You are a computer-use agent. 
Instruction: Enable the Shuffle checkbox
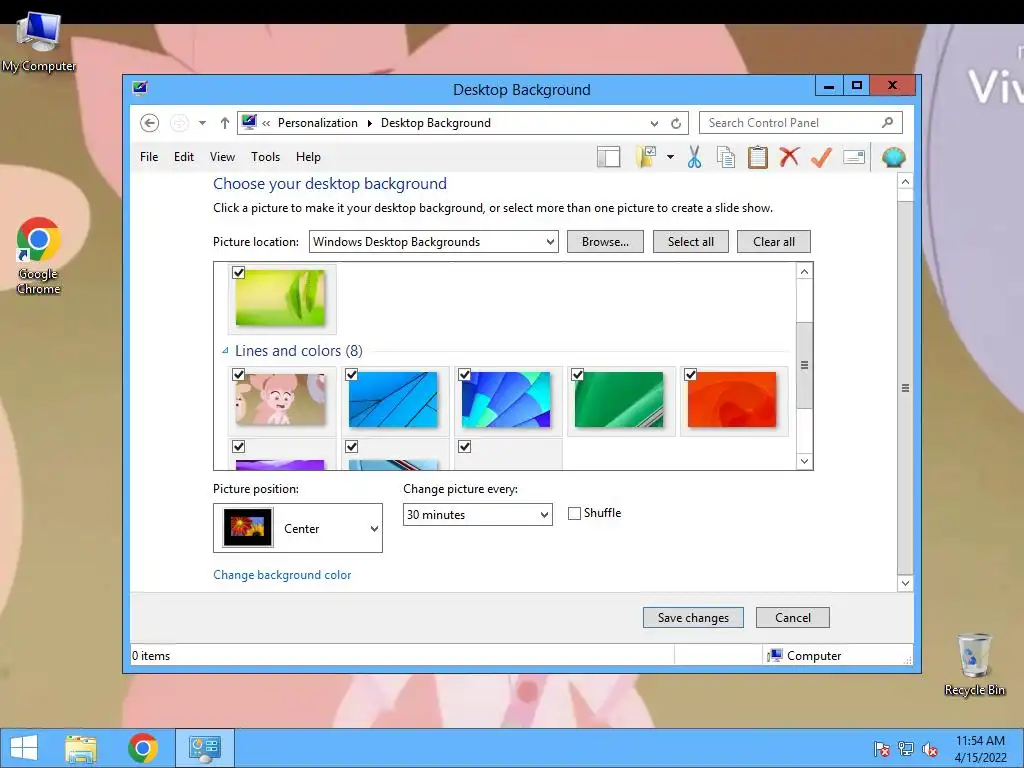point(574,513)
